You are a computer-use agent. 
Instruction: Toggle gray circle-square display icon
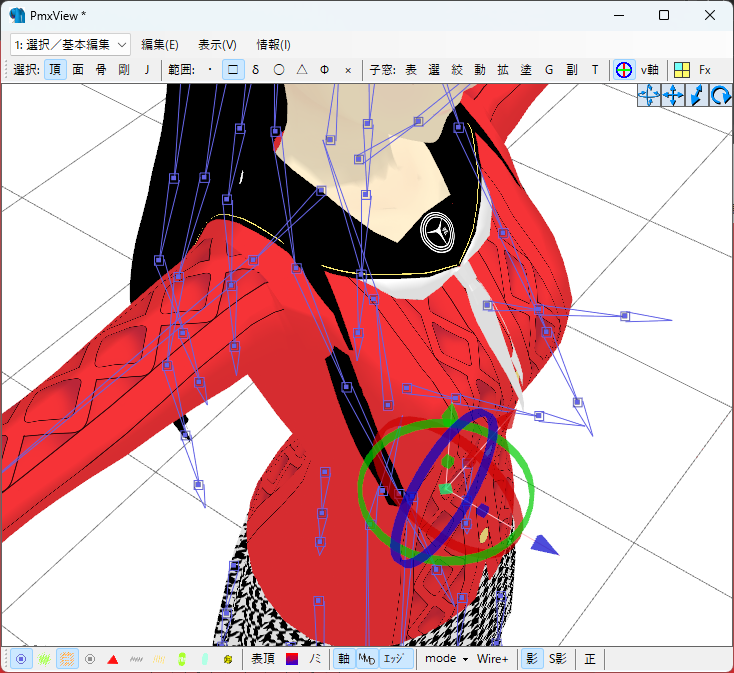(x=90, y=659)
